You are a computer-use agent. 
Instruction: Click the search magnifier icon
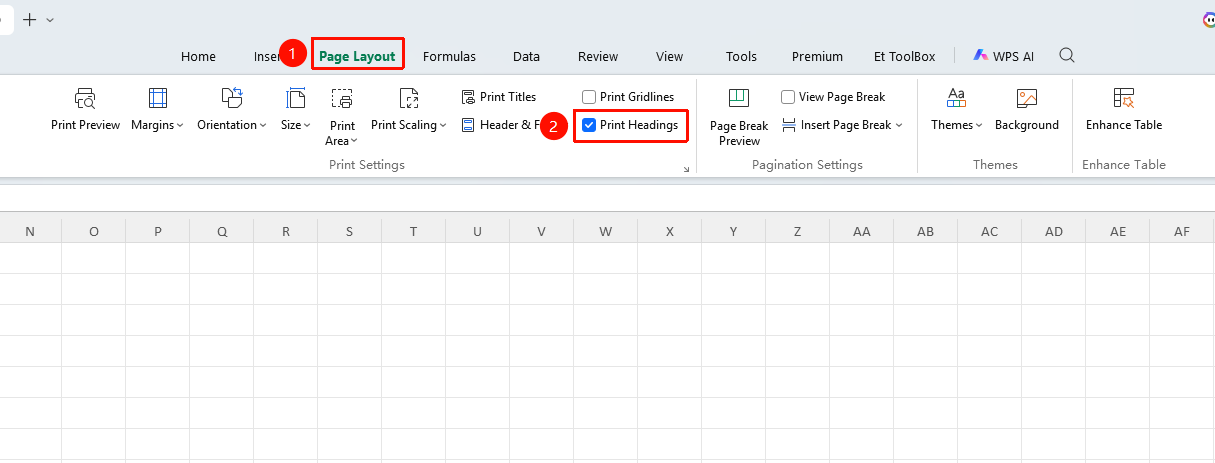point(1067,55)
